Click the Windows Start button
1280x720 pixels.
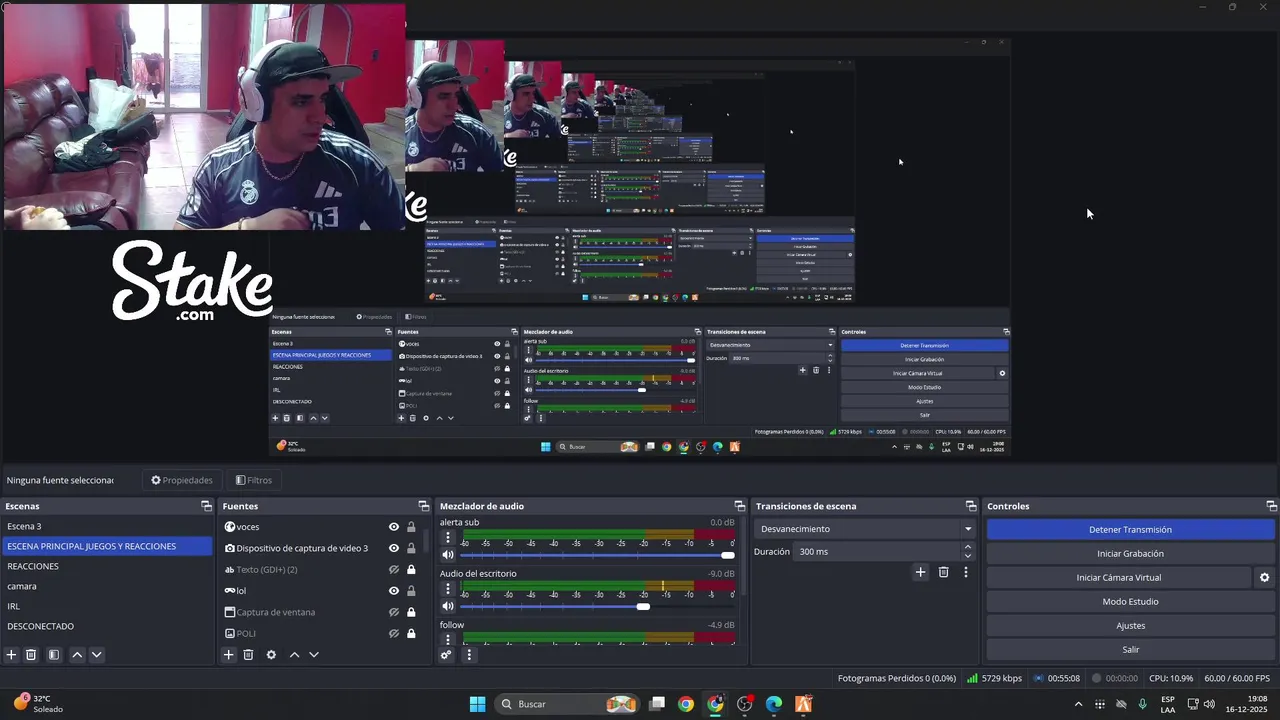[x=477, y=704]
